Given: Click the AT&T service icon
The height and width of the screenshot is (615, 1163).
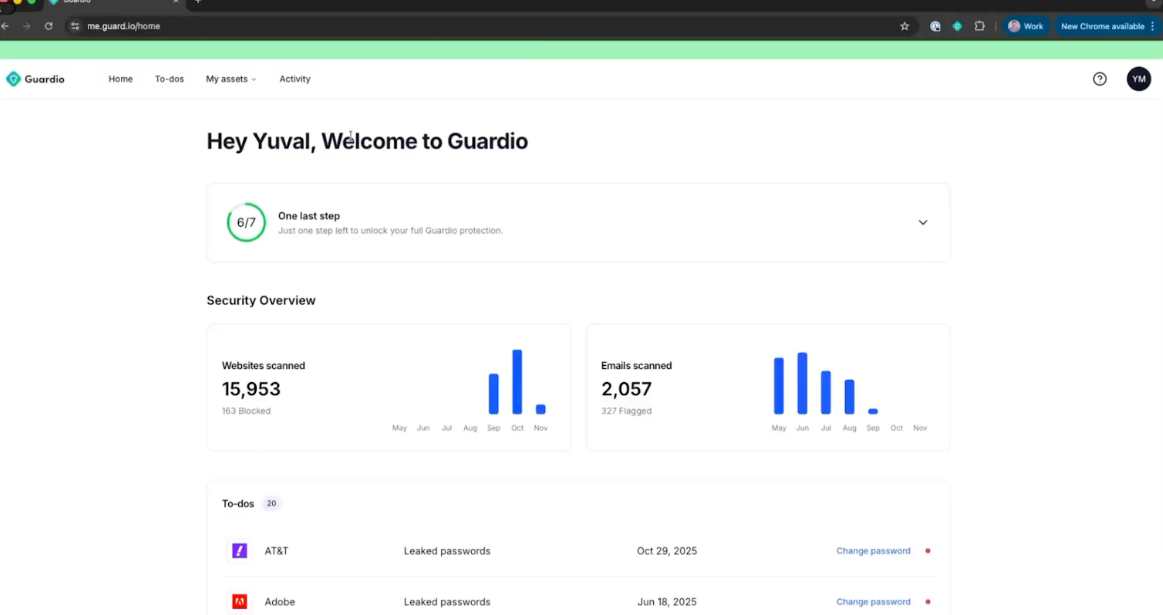Looking at the screenshot, I should [x=240, y=551].
